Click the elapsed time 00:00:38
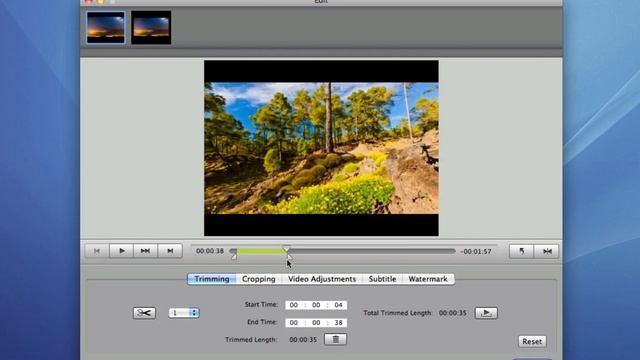Image resolution: width=640 pixels, height=360 pixels. [210, 251]
